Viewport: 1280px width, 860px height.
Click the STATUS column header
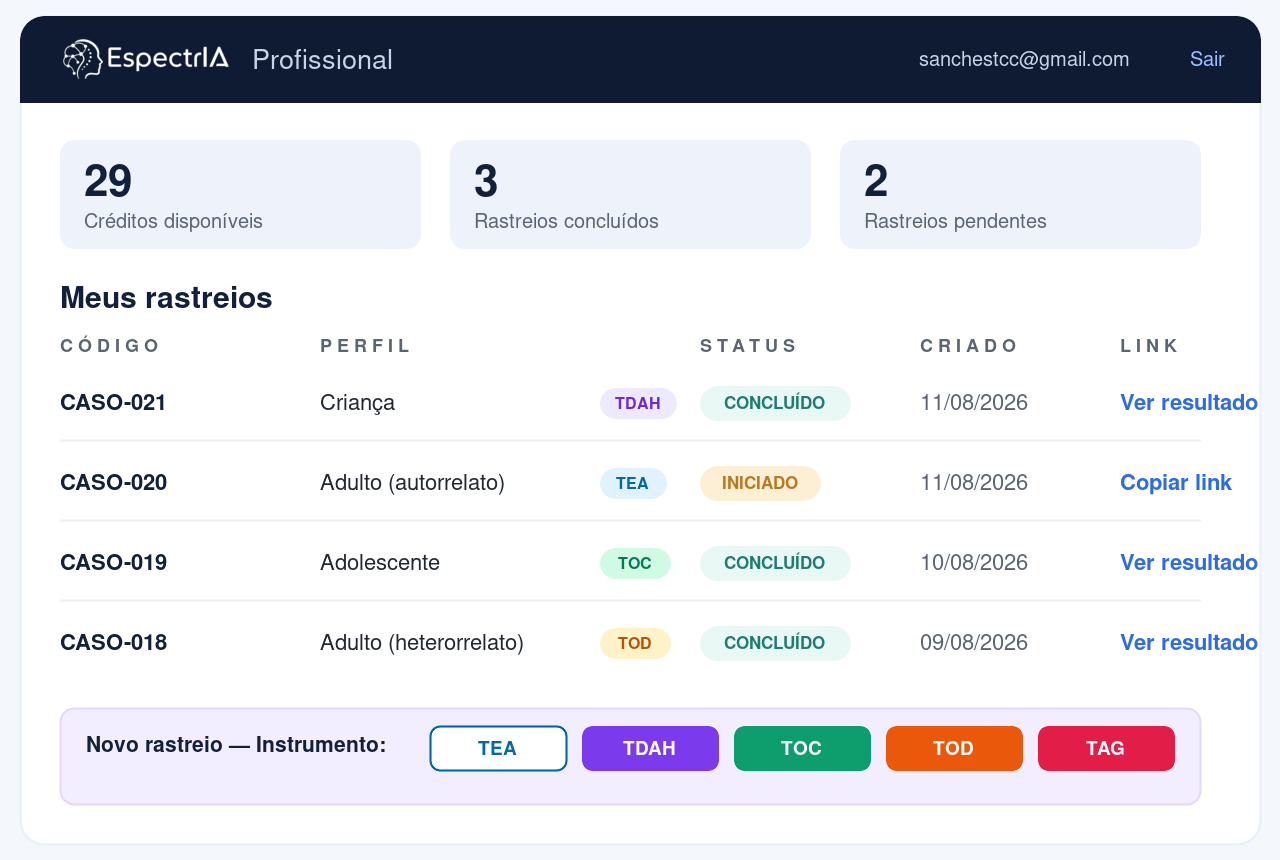click(x=749, y=346)
